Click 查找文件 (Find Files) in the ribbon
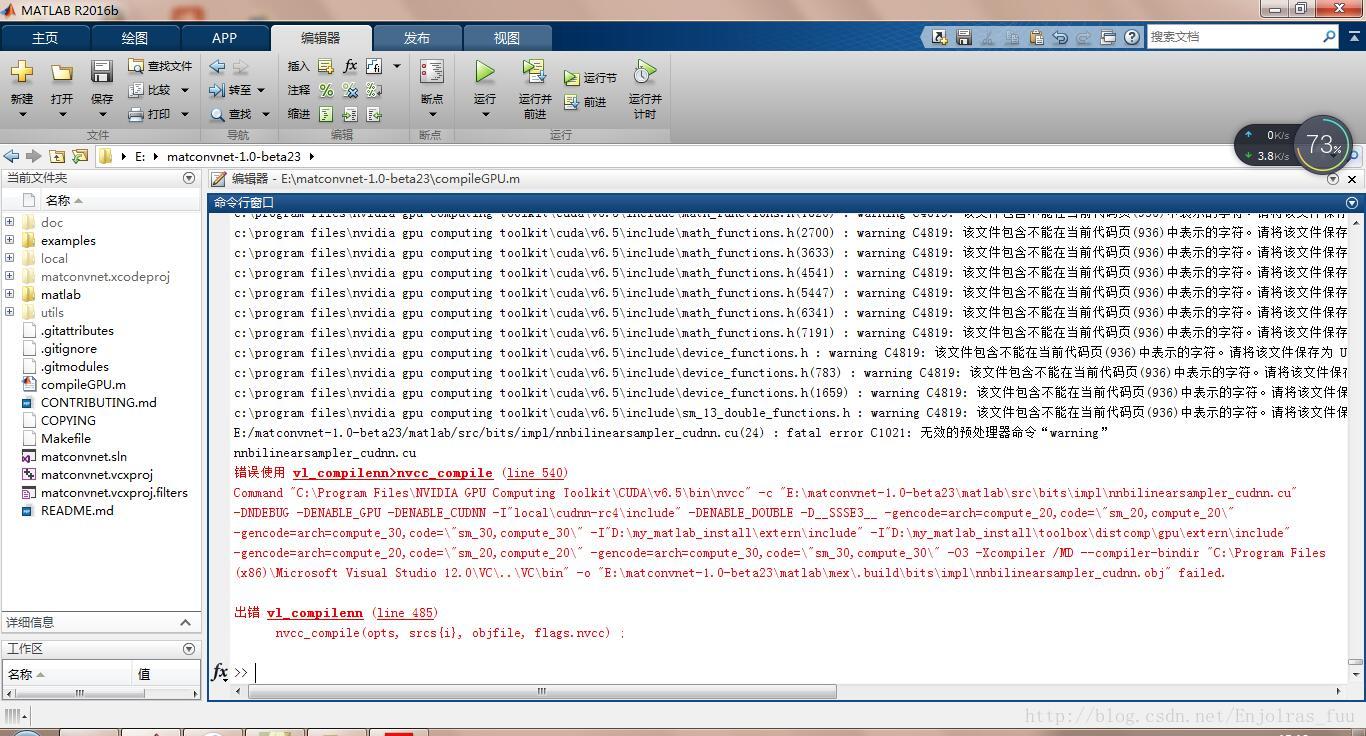1366x736 pixels. [160, 66]
